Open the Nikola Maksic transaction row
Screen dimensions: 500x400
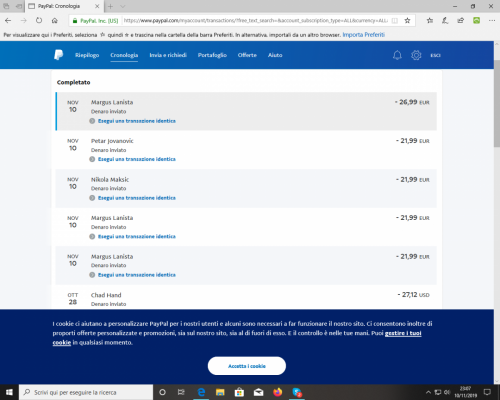[x=246, y=188]
